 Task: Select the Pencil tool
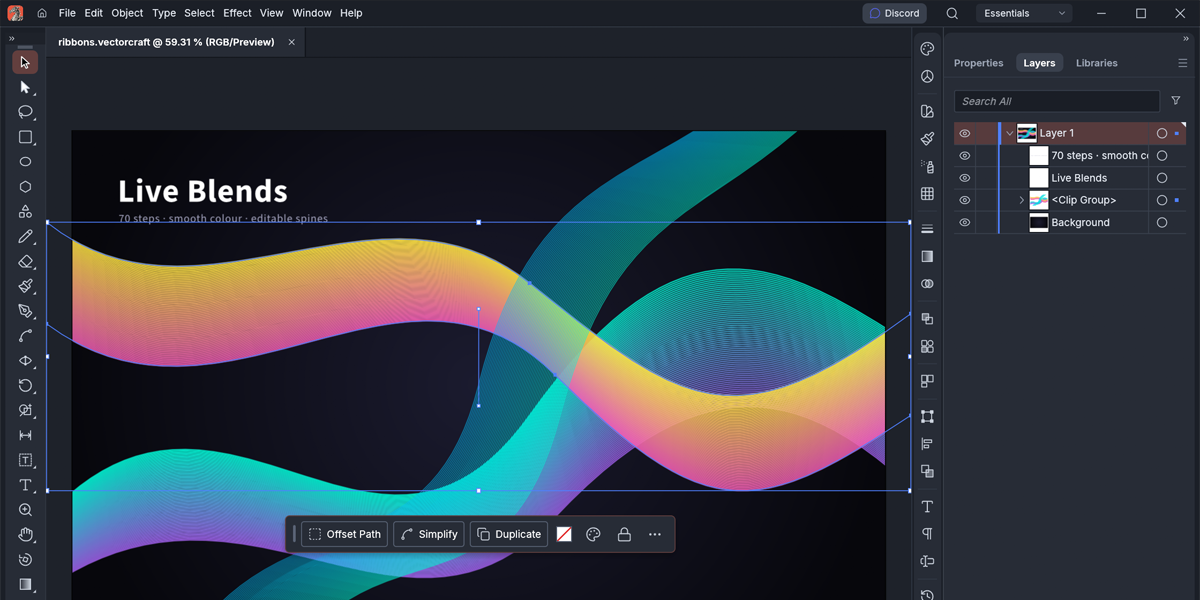[x=25, y=237]
